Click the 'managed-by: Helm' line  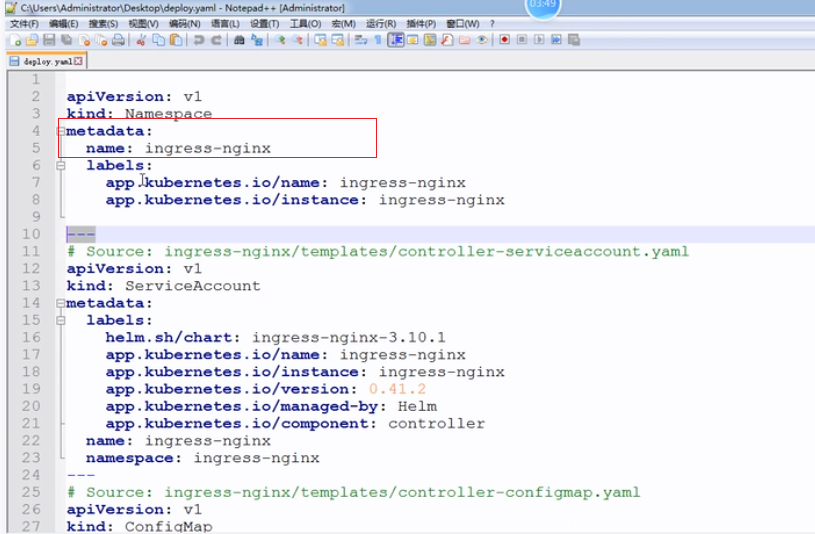tap(271, 407)
